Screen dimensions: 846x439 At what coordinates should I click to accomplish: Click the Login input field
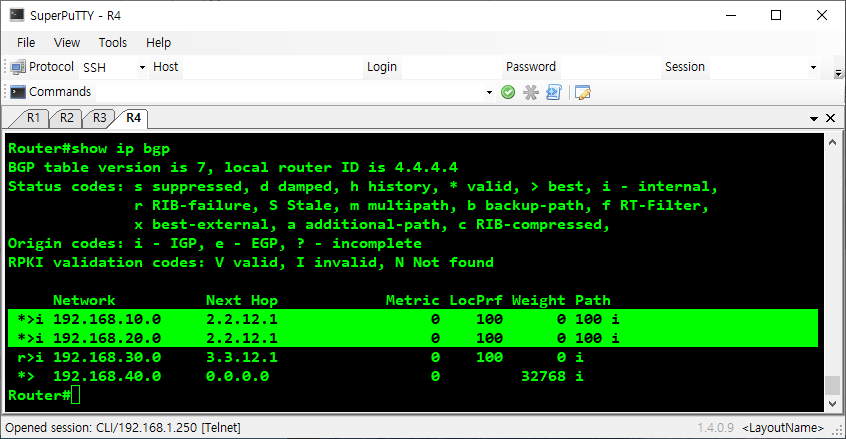(x=451, y=67)
